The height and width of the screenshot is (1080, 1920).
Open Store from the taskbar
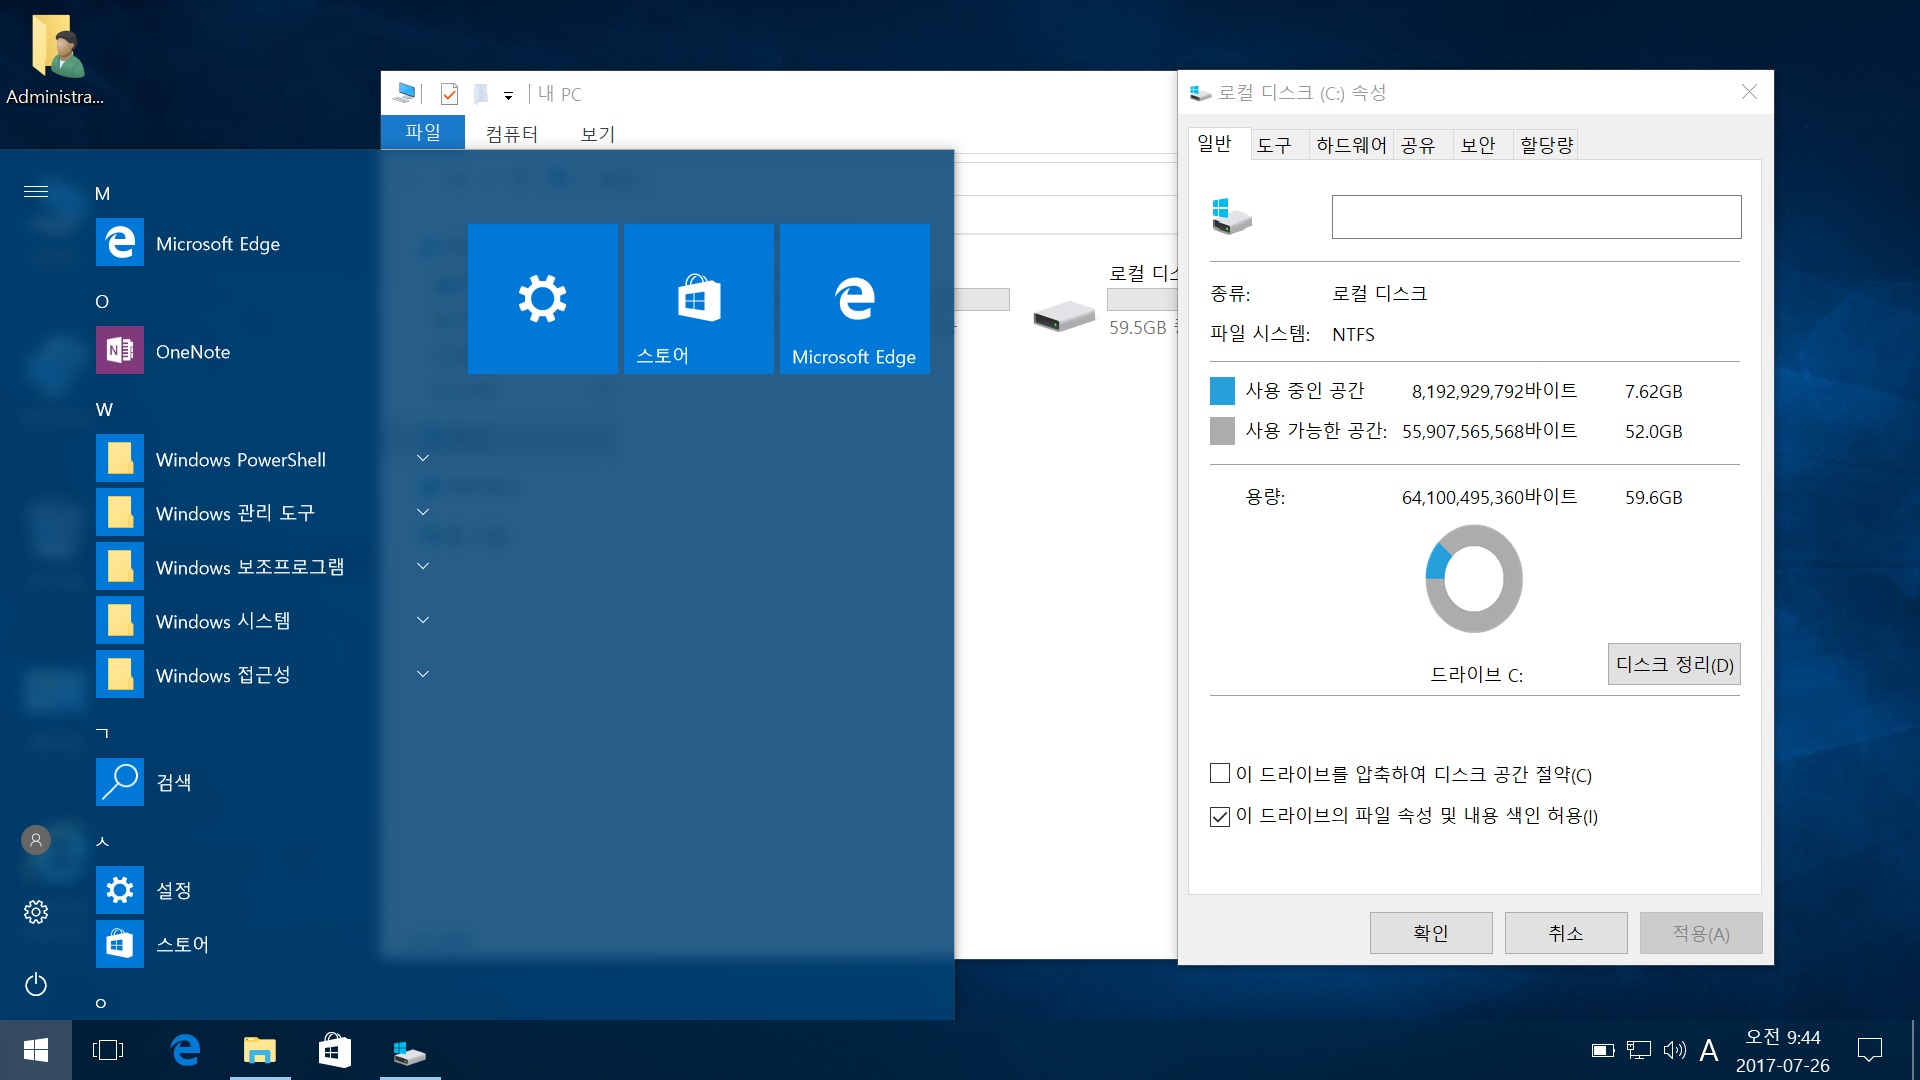tap(335, 1050)
